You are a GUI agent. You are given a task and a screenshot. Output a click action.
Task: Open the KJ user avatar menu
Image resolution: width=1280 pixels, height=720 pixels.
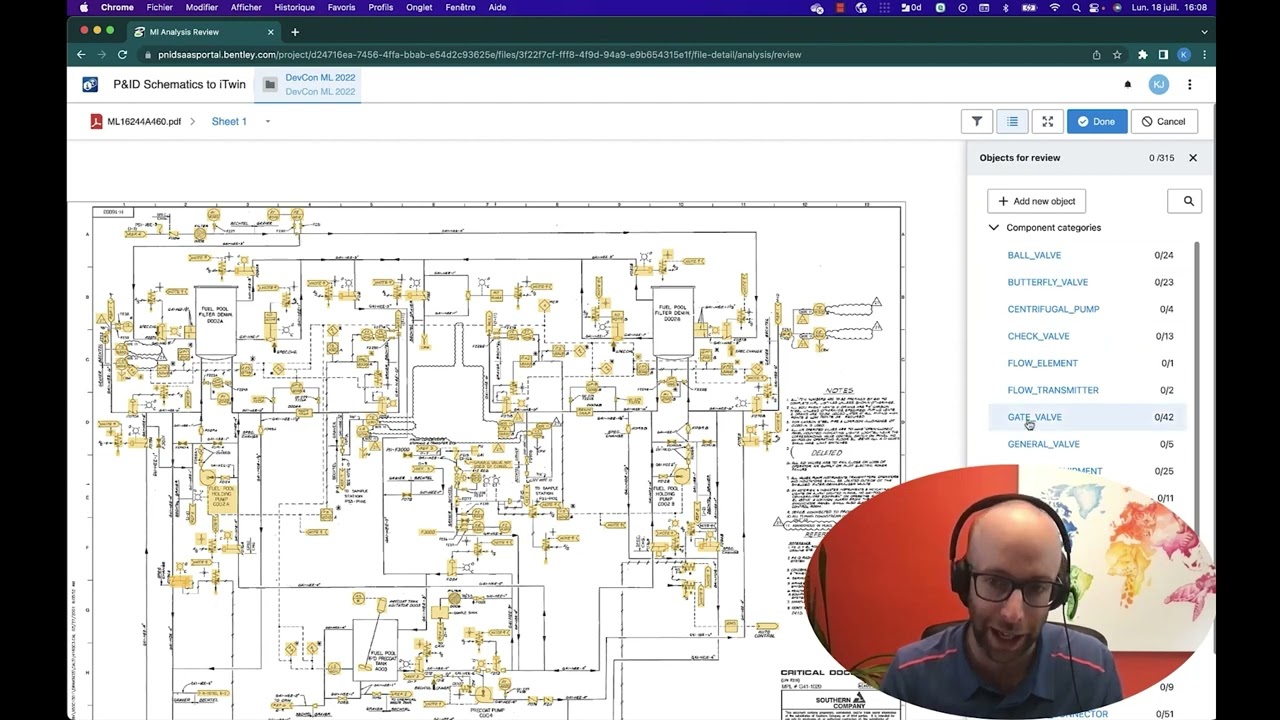pyautogui.click(x=1158, y=85)
